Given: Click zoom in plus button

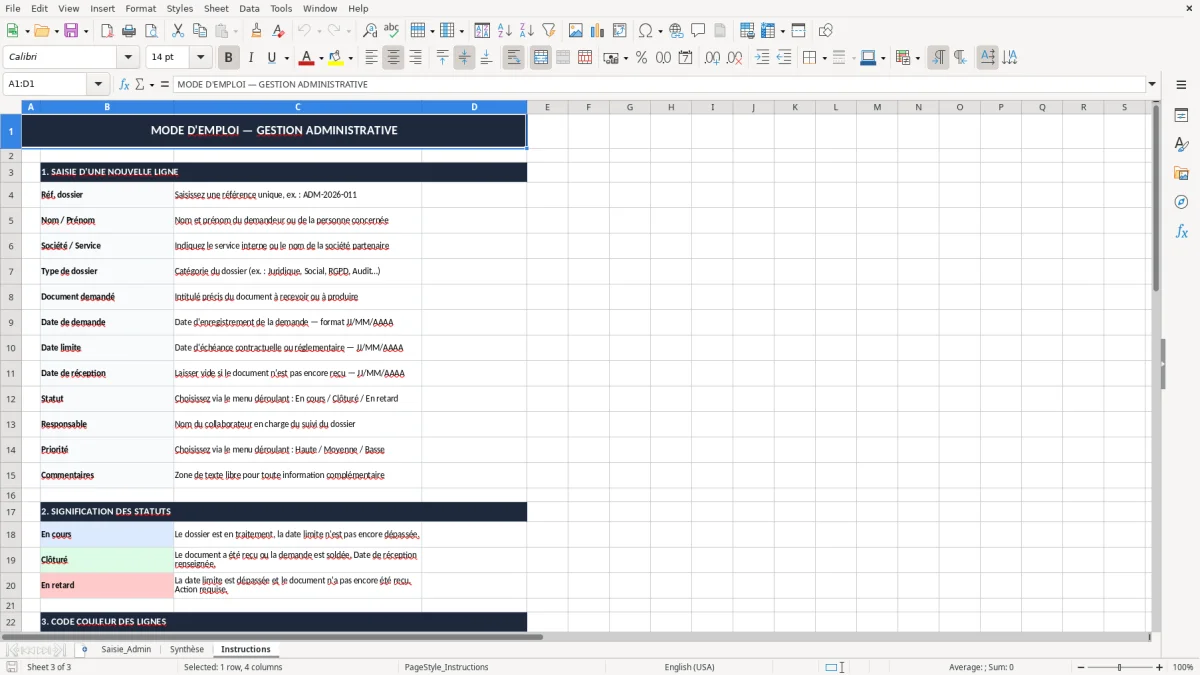Looking at the screenshot, I should tap(1159, 667).
